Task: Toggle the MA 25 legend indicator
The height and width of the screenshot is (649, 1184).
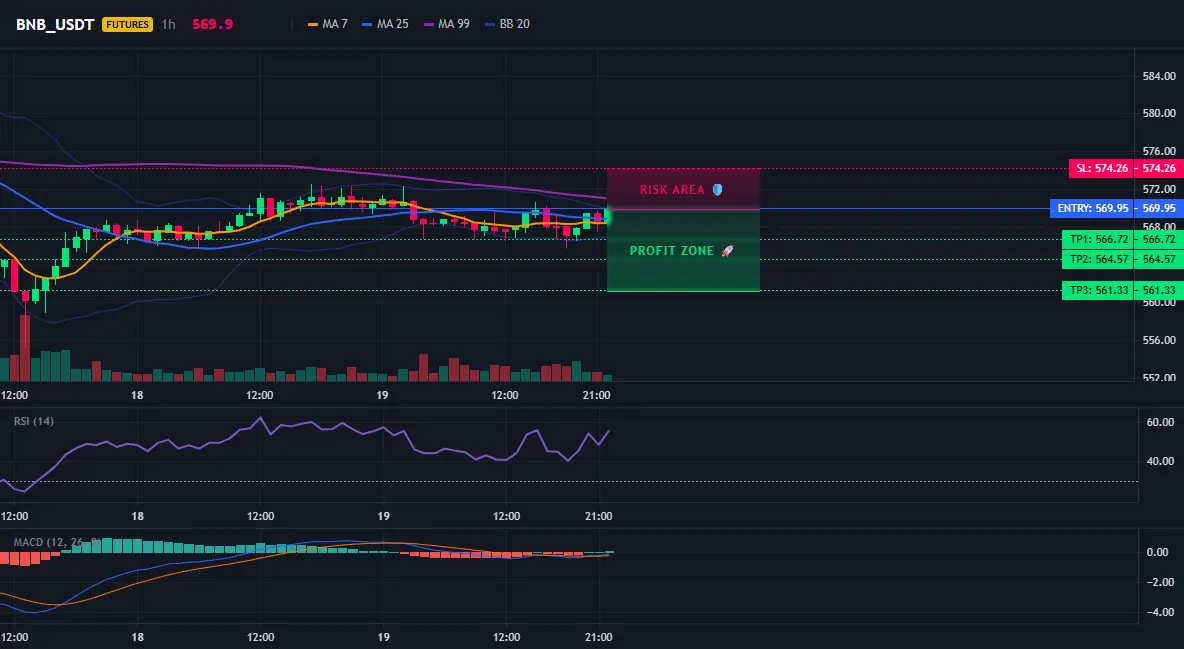Action: click(x=385, y=24)
